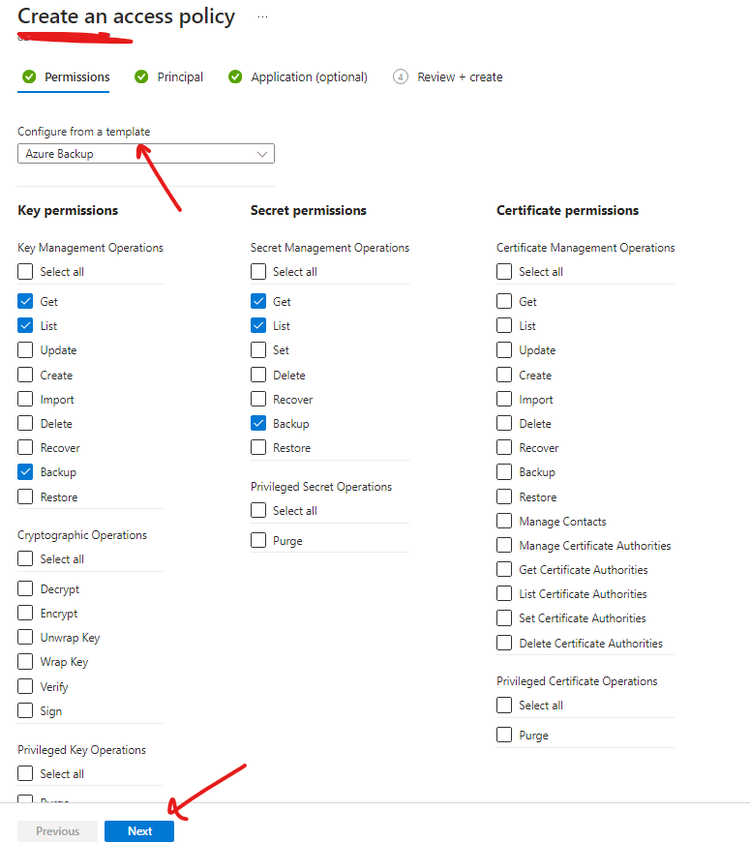Click the ellipsis more options icon

pyautogui.click(x=263, y=17)
